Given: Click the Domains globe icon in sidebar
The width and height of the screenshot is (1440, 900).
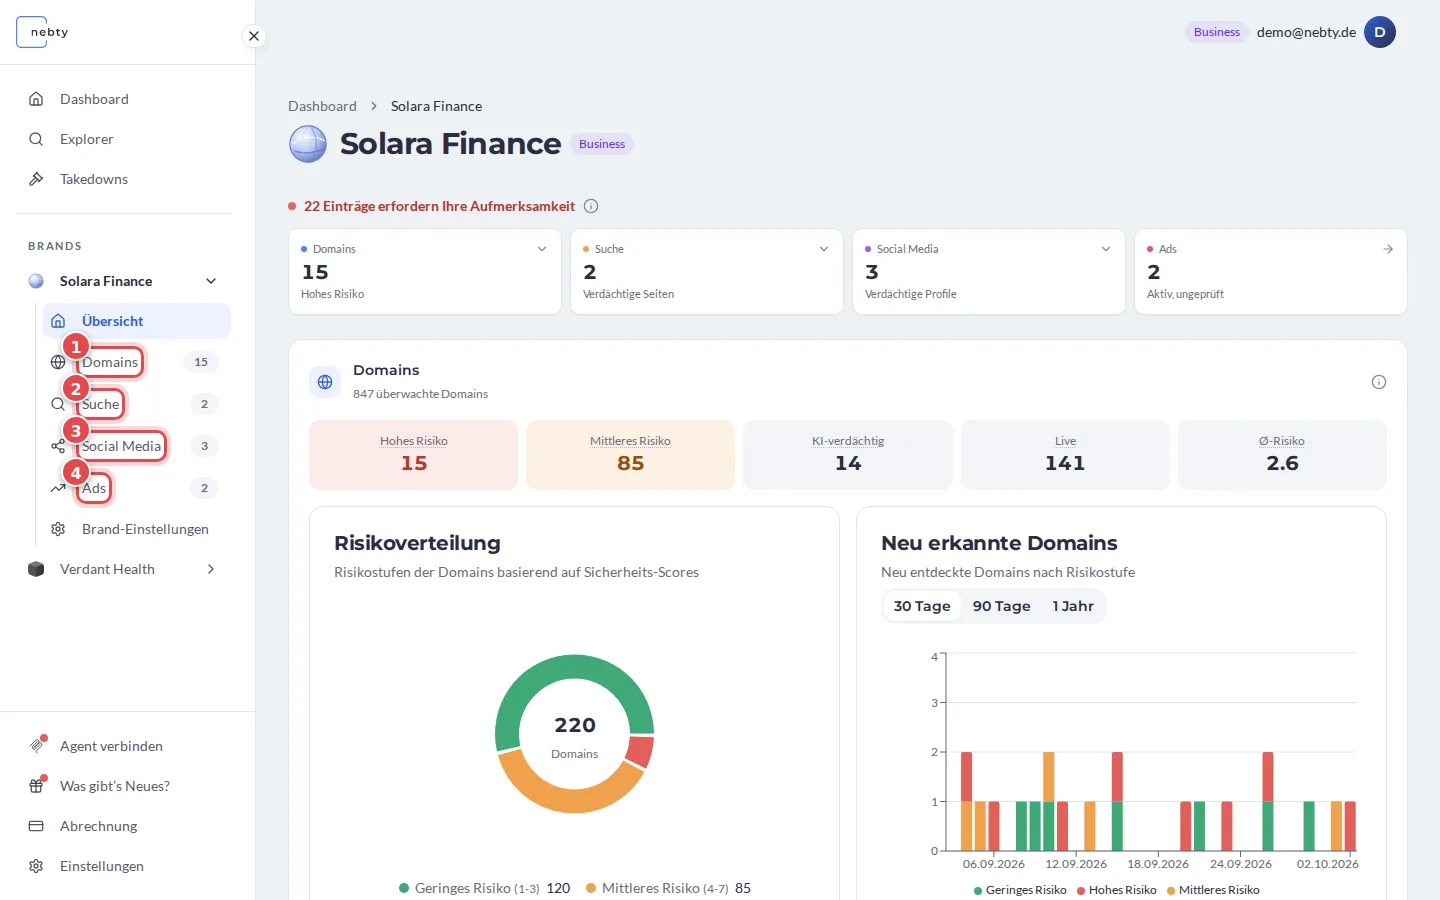Looking at the screenshot, I should [58, 362].
